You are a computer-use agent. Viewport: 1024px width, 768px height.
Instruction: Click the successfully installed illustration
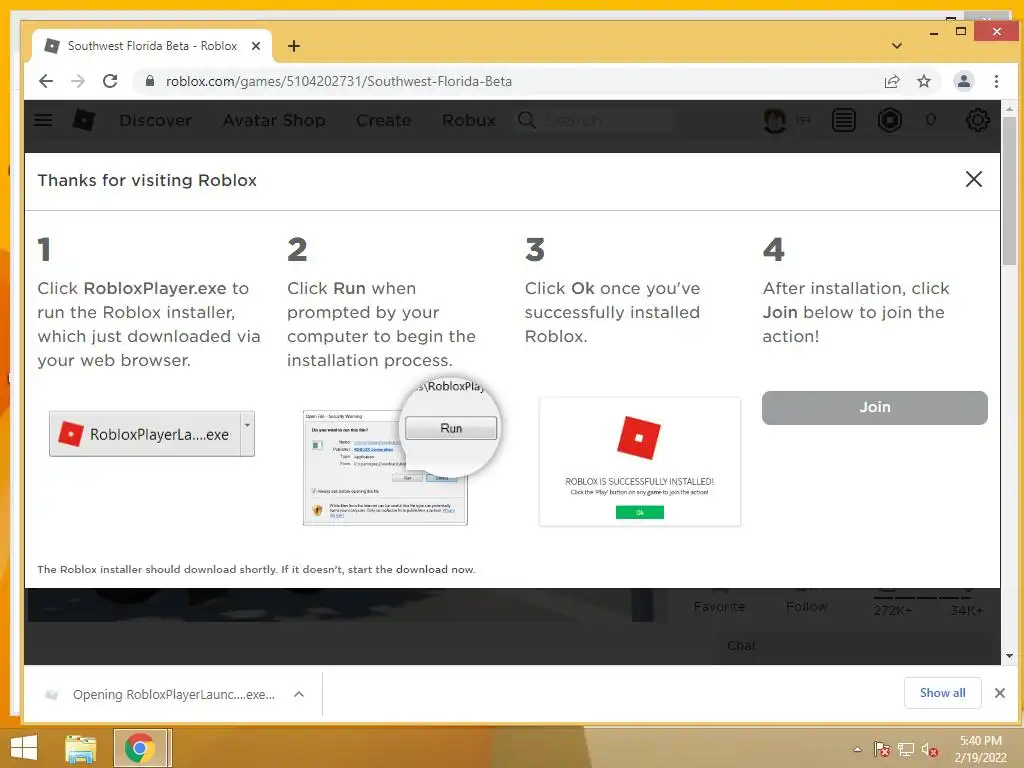point(640,461)
